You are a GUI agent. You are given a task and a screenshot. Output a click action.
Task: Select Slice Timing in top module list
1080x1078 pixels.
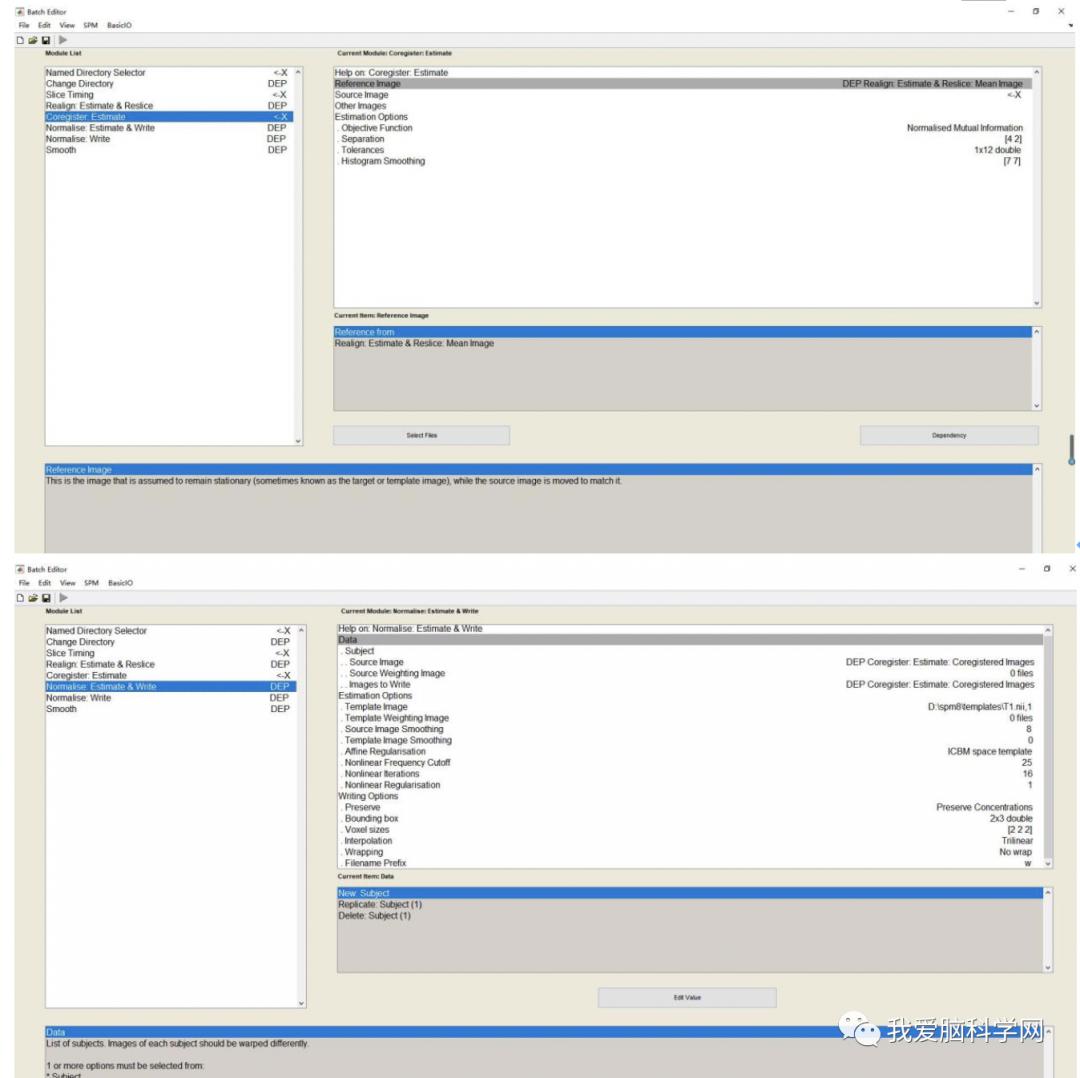tap(169, 94)
